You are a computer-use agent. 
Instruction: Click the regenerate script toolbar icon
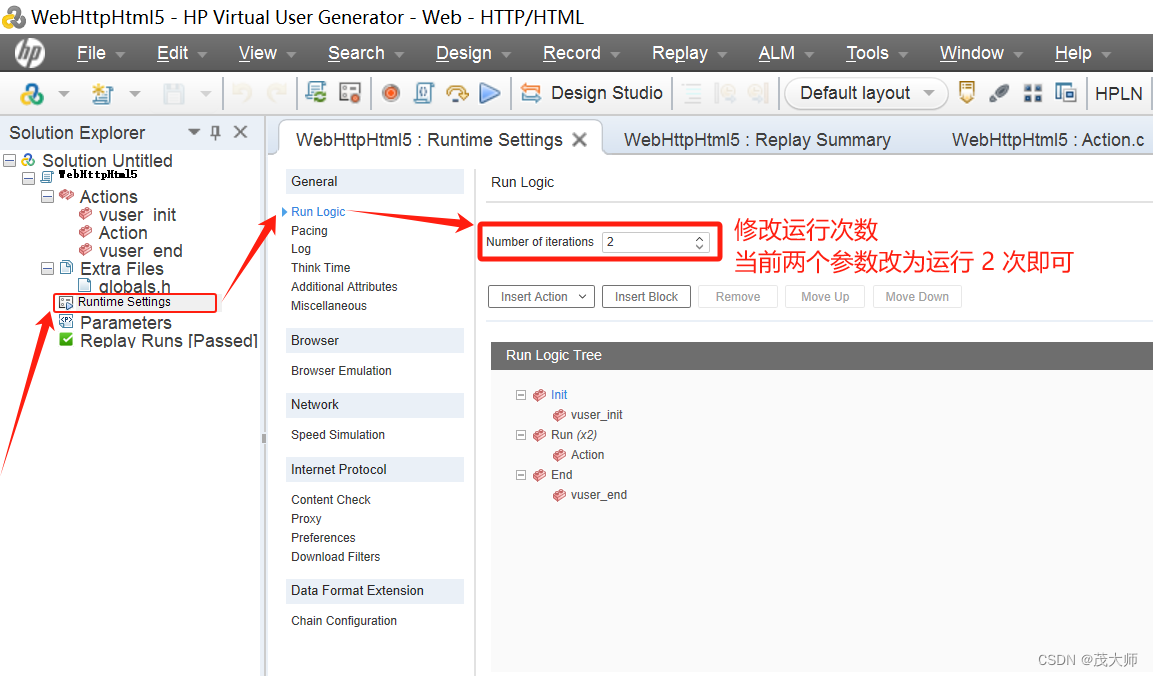(316, 93)
